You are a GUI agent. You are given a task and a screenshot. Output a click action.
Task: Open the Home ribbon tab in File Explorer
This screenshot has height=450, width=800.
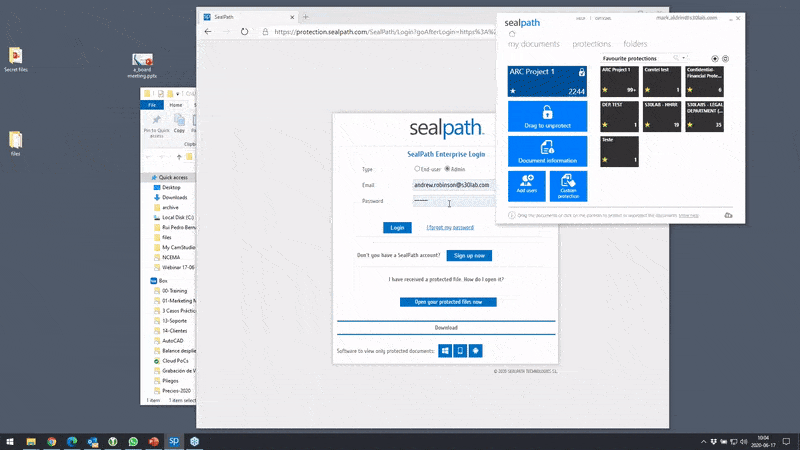point(176,105)
